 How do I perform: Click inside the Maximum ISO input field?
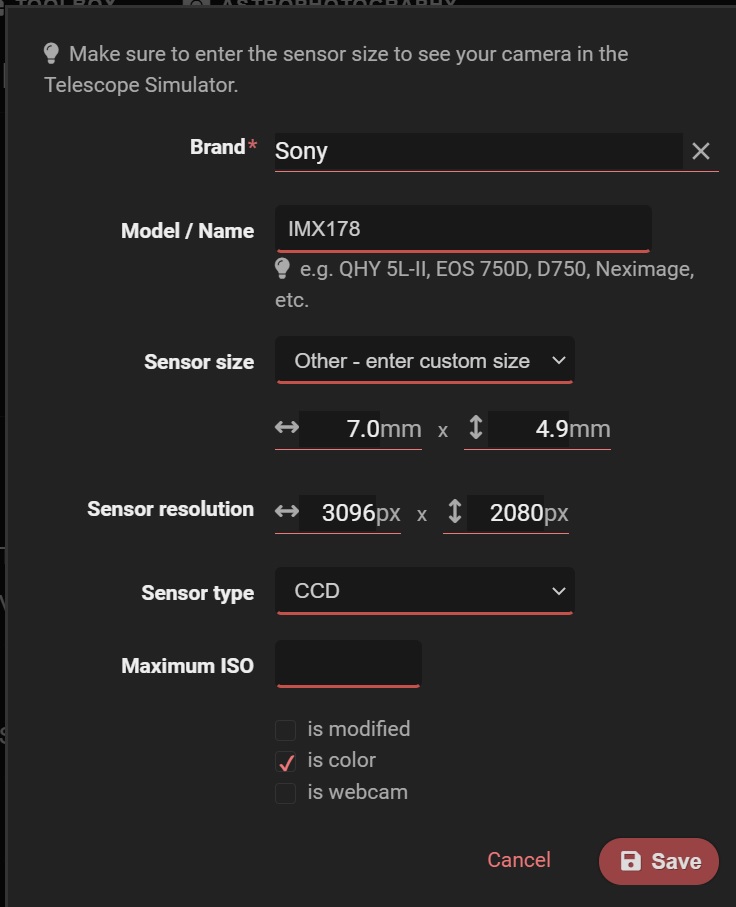(348, 664)
